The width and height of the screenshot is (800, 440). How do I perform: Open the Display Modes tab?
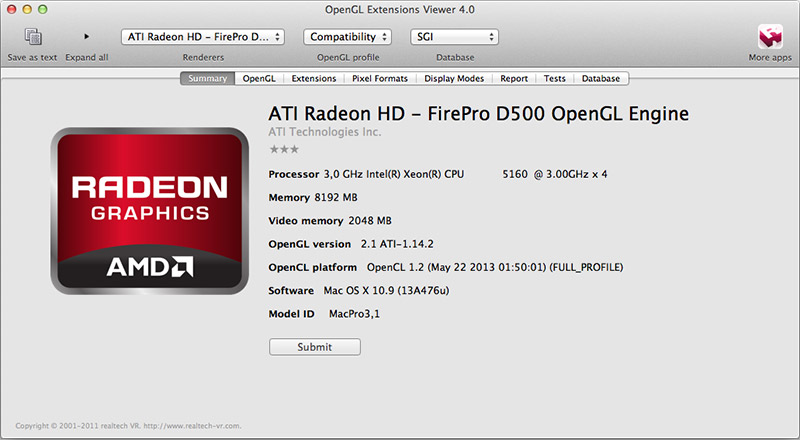tap(454, 78)
